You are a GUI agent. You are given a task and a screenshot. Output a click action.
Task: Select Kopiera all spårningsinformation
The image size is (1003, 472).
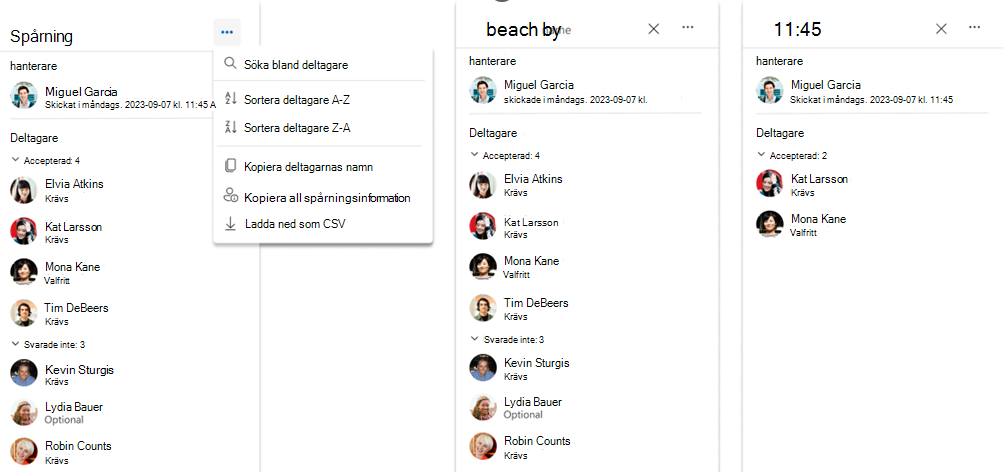point(323,198)
